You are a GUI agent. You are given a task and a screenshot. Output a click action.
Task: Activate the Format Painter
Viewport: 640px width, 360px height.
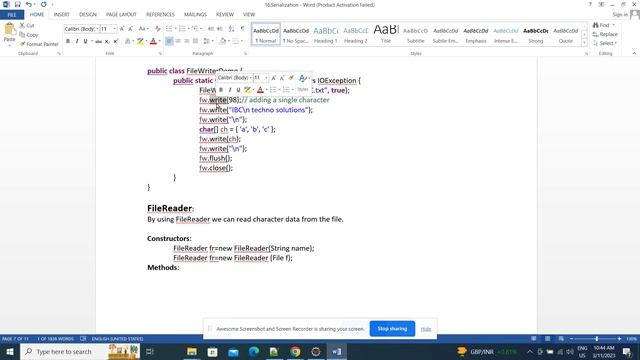click(39, 44)
